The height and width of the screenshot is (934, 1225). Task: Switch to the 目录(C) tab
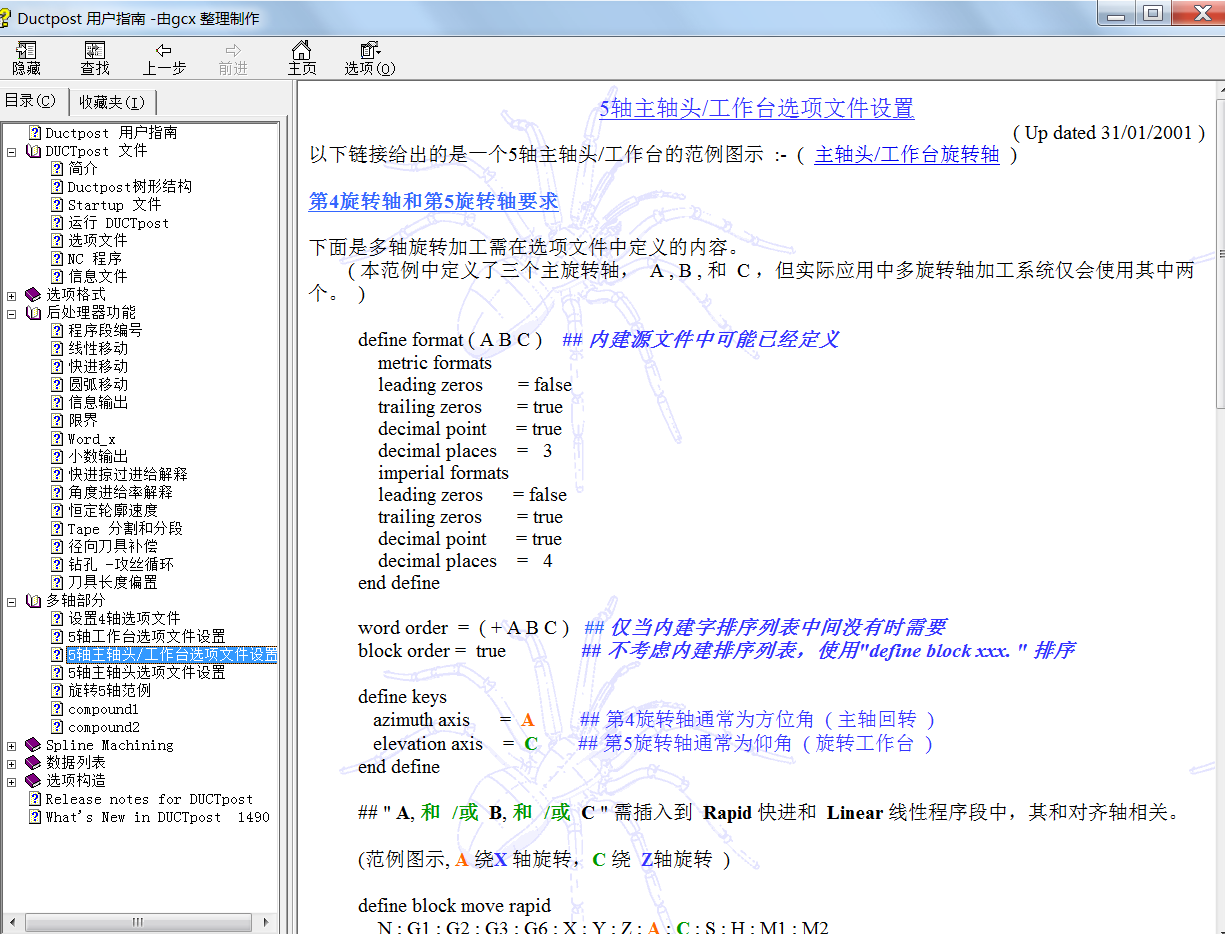[33, 100]
